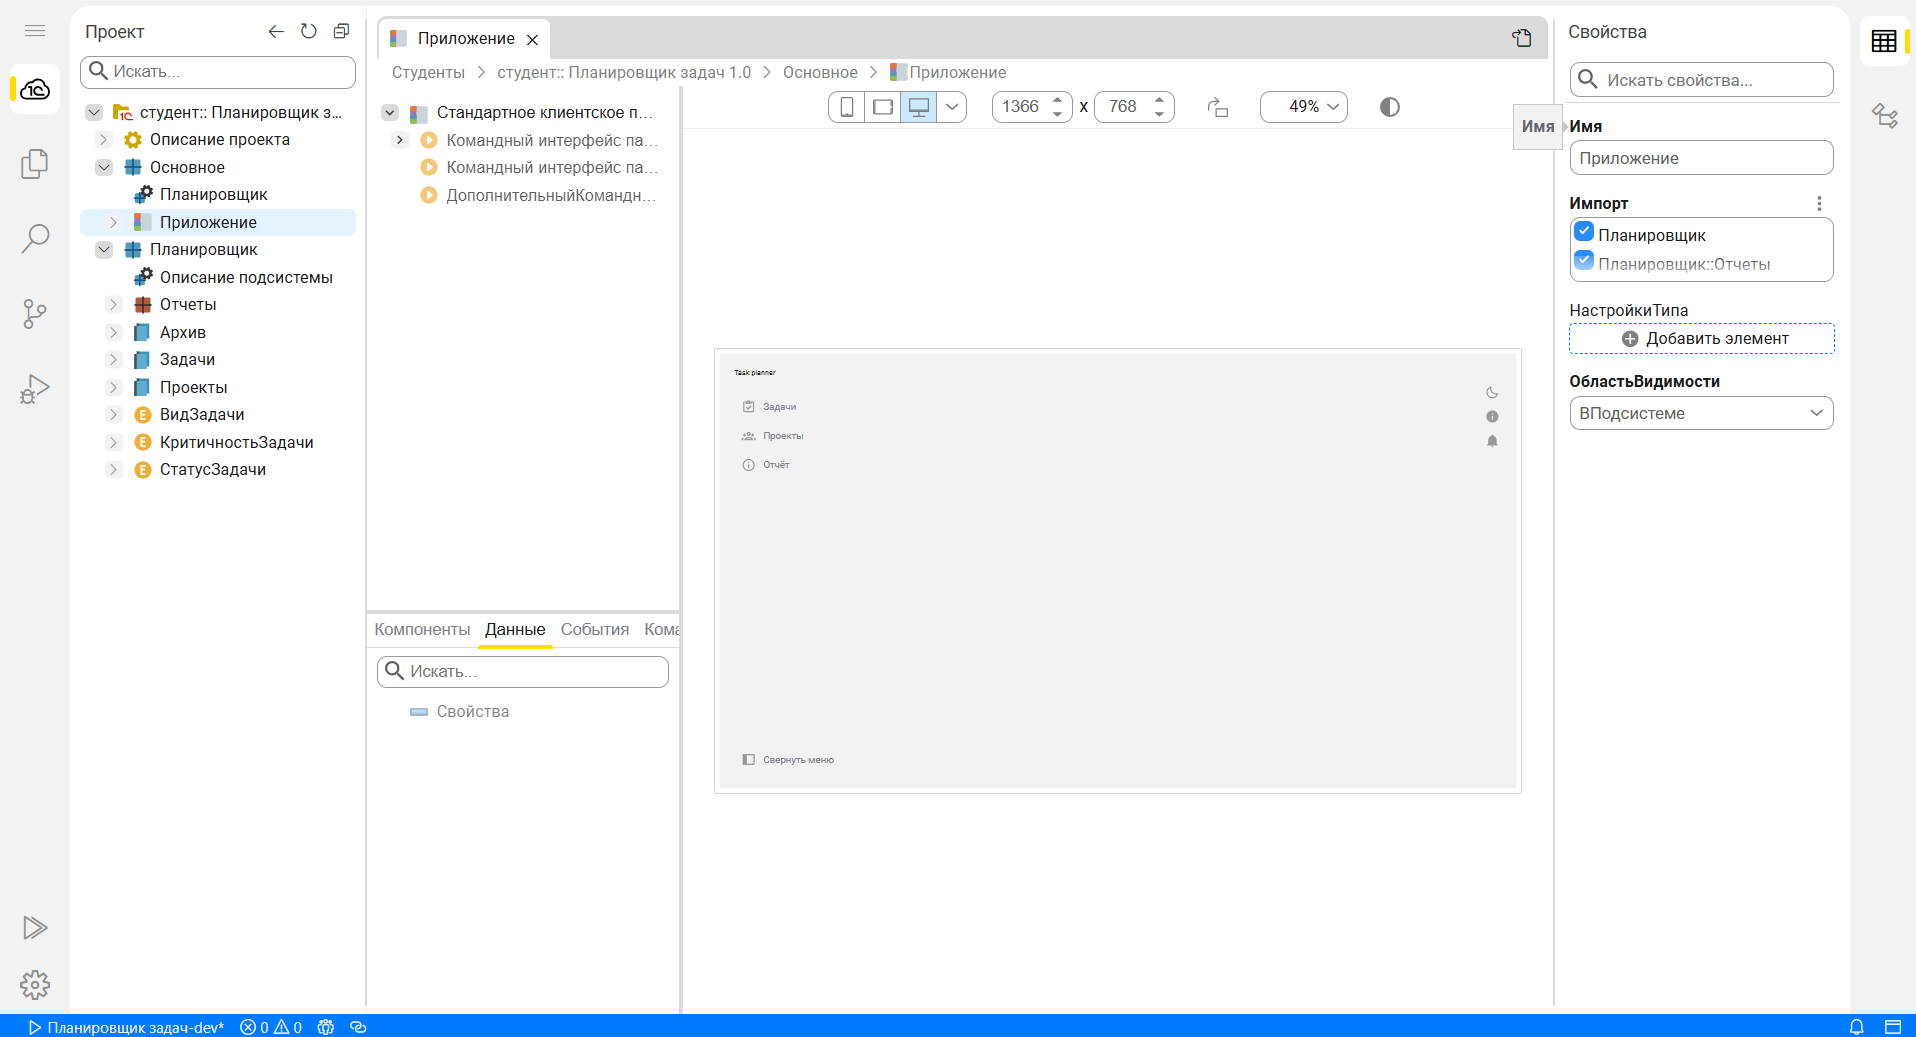
Task: Switch to the Компоненты tab
Action: click(422, 629)
